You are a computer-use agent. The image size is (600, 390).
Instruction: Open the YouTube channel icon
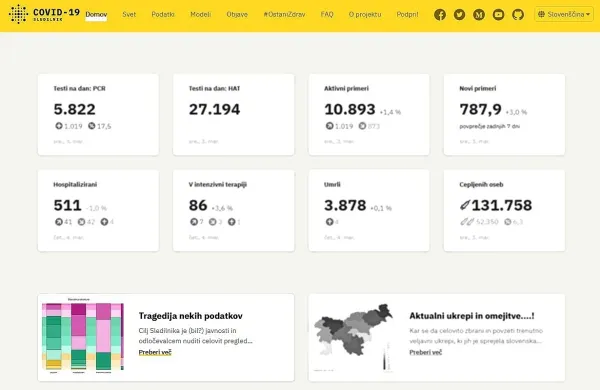(x=498, y=15)
